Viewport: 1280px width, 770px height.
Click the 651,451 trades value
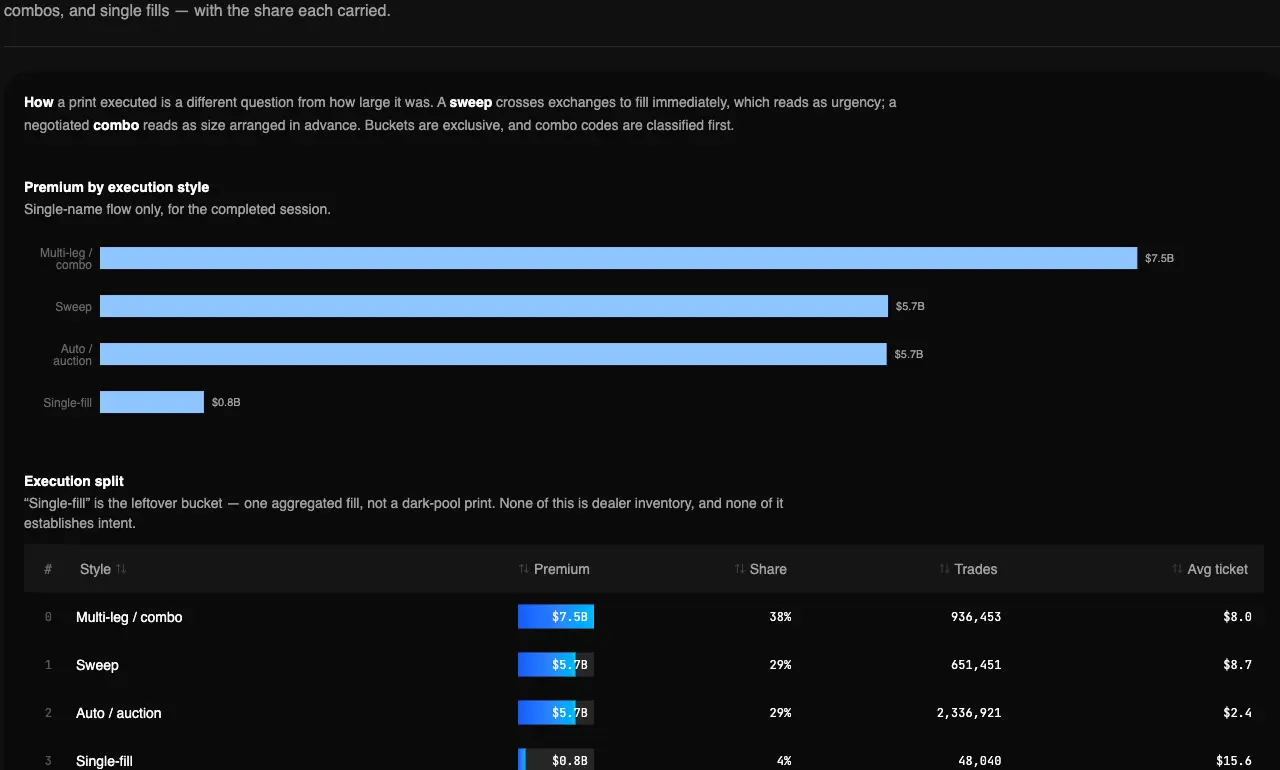pos(976,665)
